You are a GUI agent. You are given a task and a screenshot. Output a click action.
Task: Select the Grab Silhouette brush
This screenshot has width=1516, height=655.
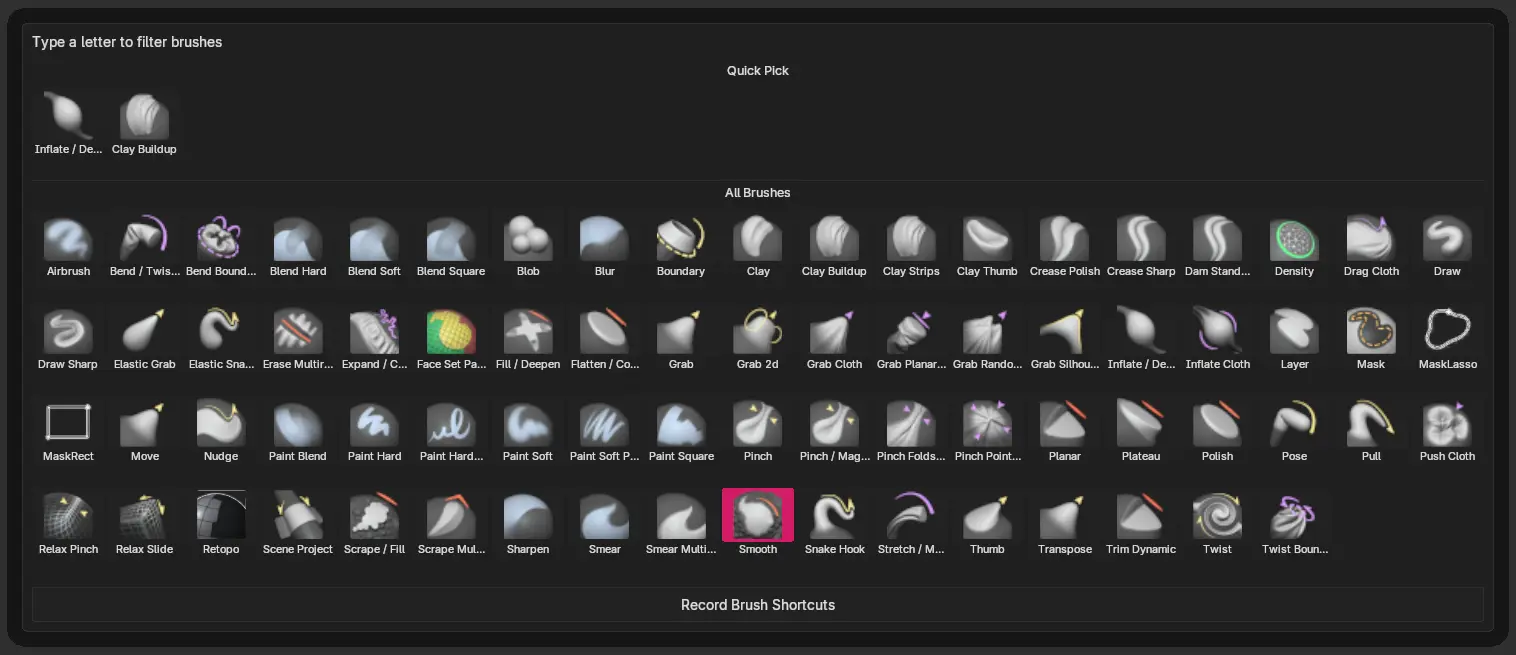[1064, 339]
